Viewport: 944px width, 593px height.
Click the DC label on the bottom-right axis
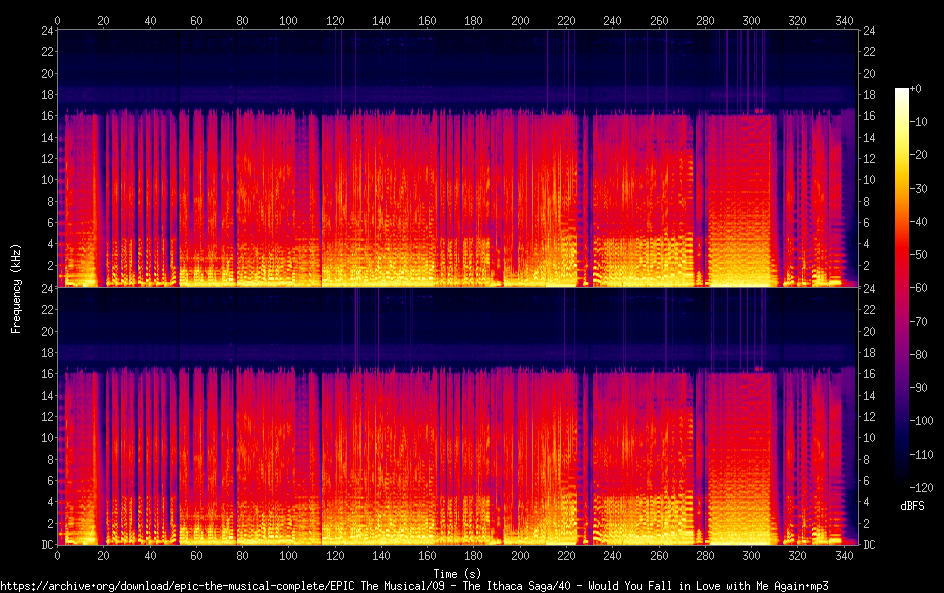(x=869, y=545)
